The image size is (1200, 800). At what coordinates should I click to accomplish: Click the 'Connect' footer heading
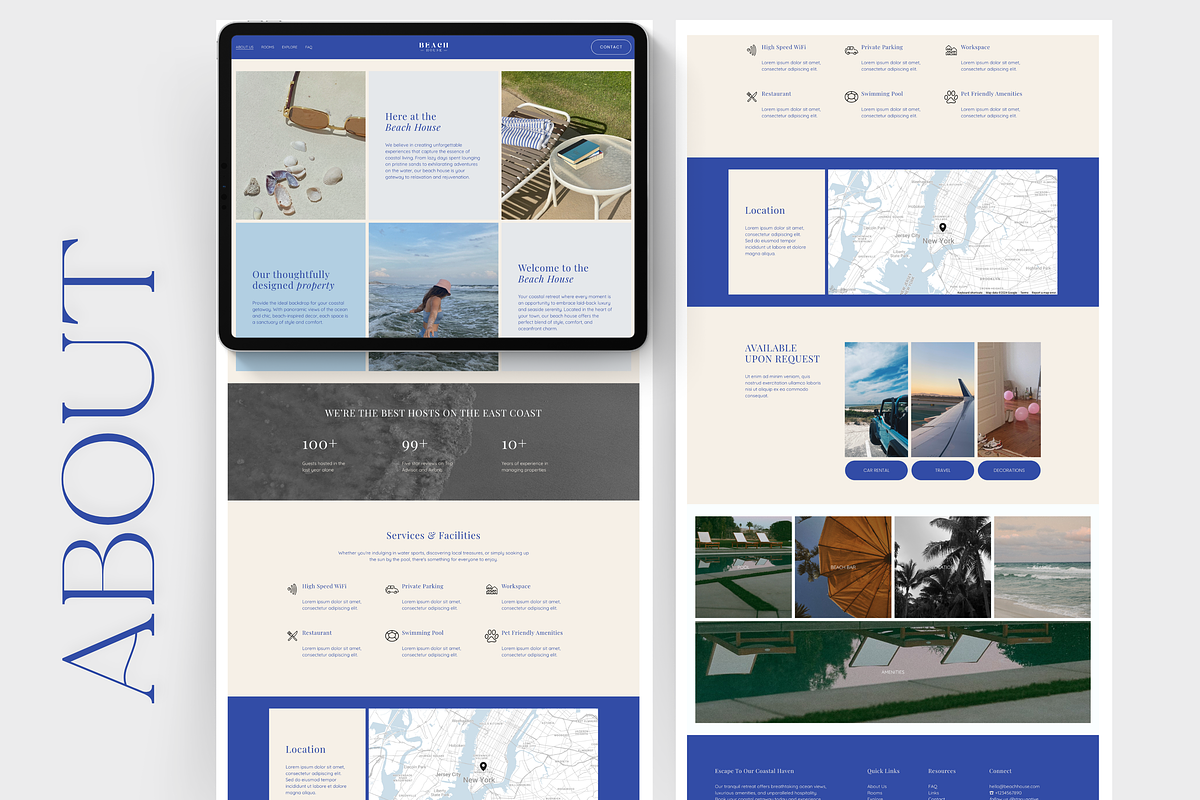[1000, 771]
